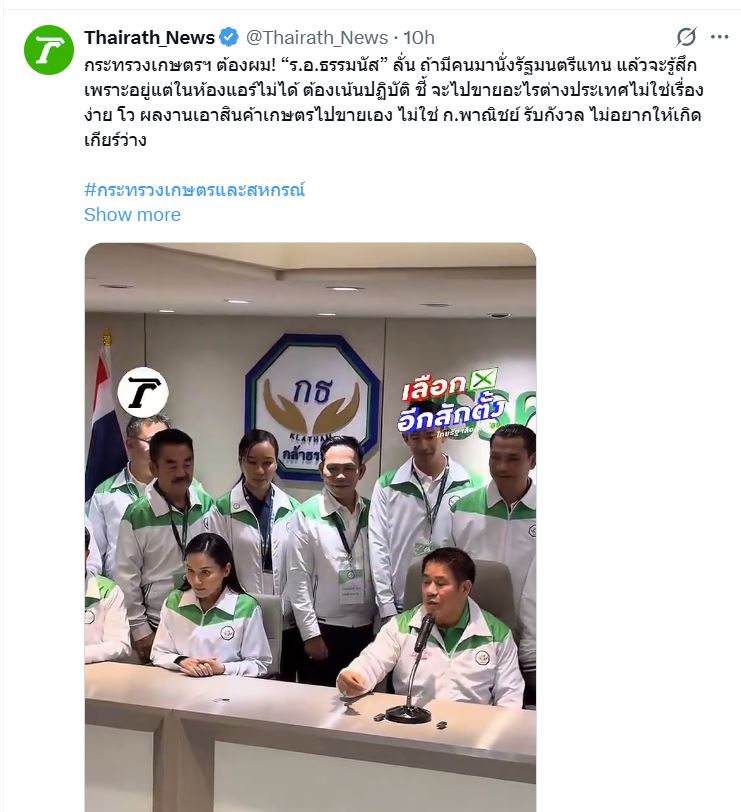Open the three-dot more options menu
Image resolution: width=741 pixels, height=812 pixels.
(x=719, y=37)
